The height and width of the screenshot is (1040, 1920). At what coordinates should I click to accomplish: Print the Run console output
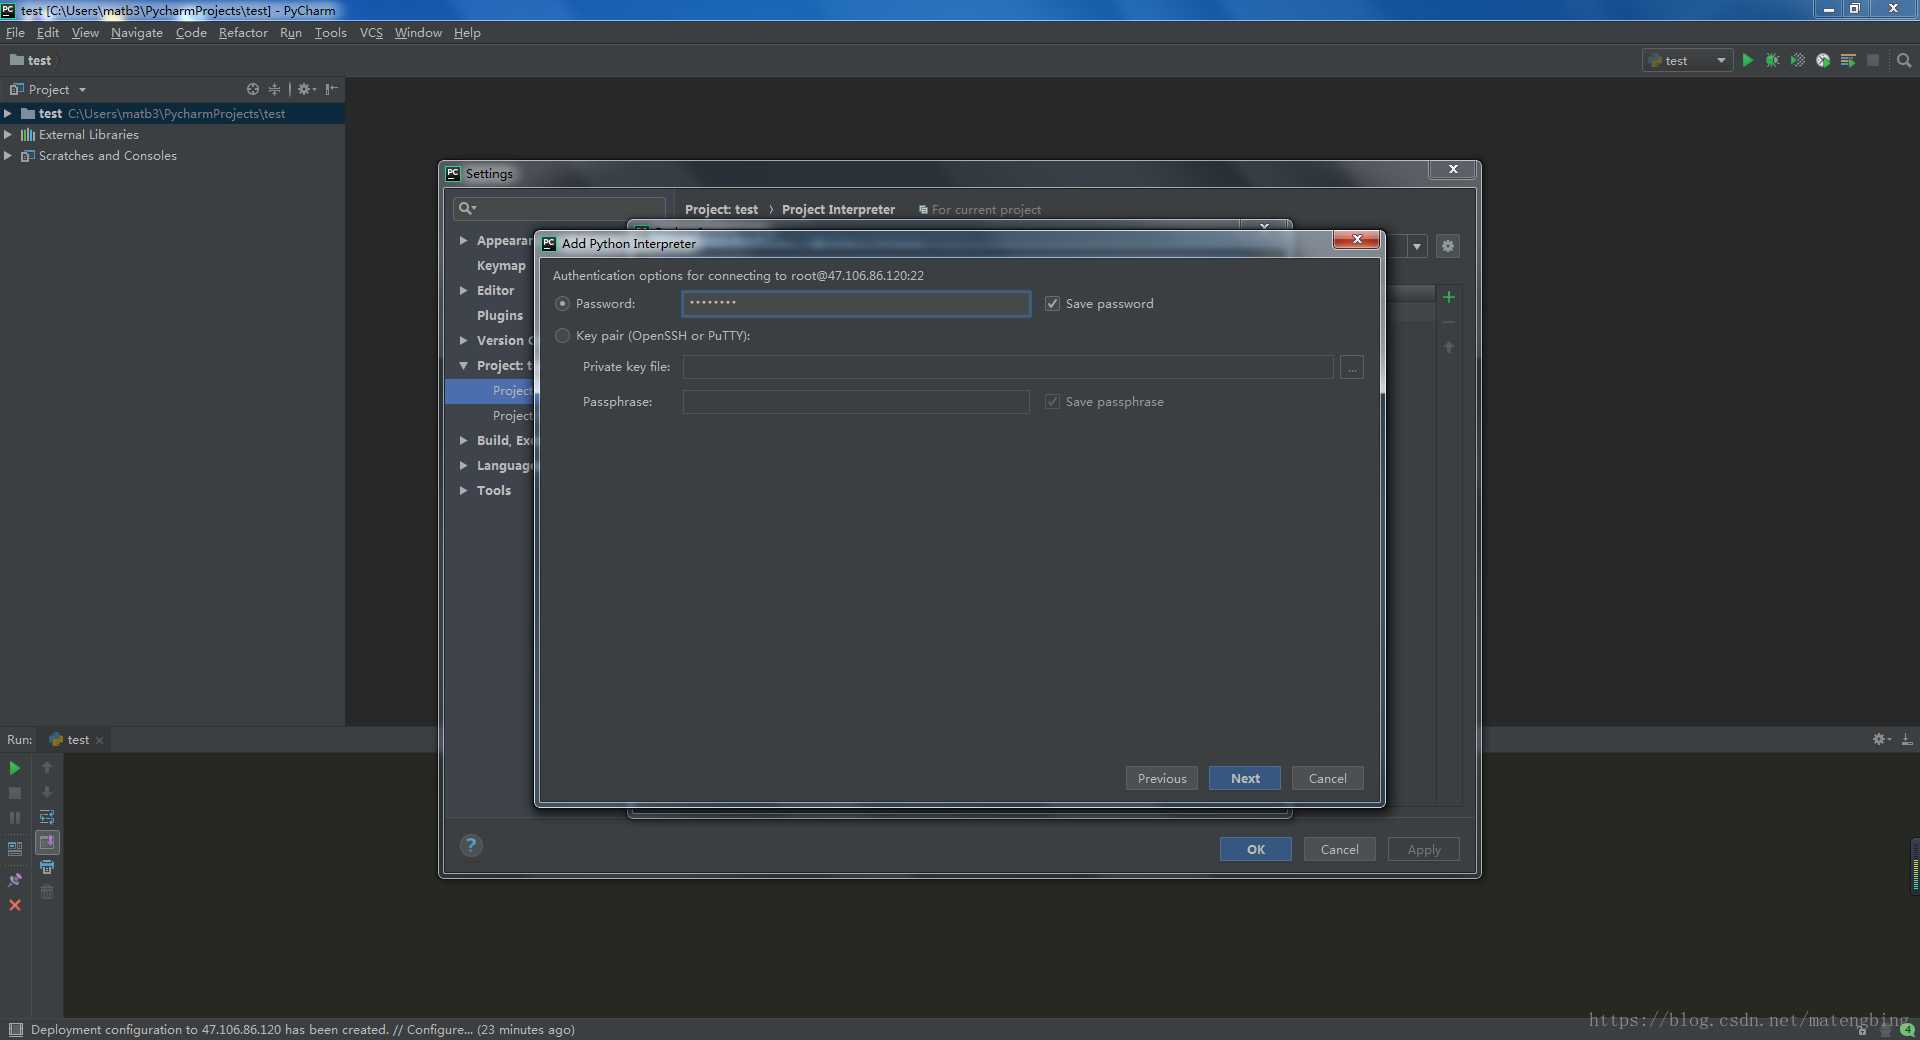pos(47,867)
